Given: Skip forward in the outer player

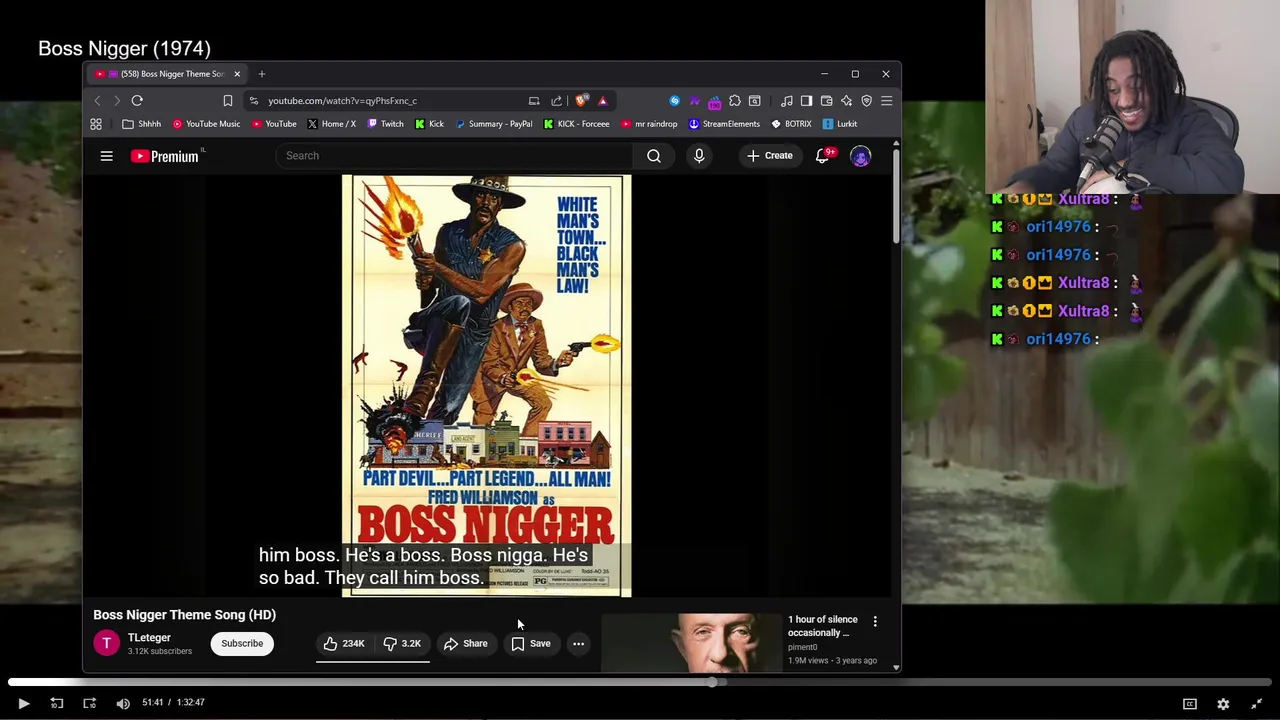Looking at the screenshot, I should [x=89, y=703].
